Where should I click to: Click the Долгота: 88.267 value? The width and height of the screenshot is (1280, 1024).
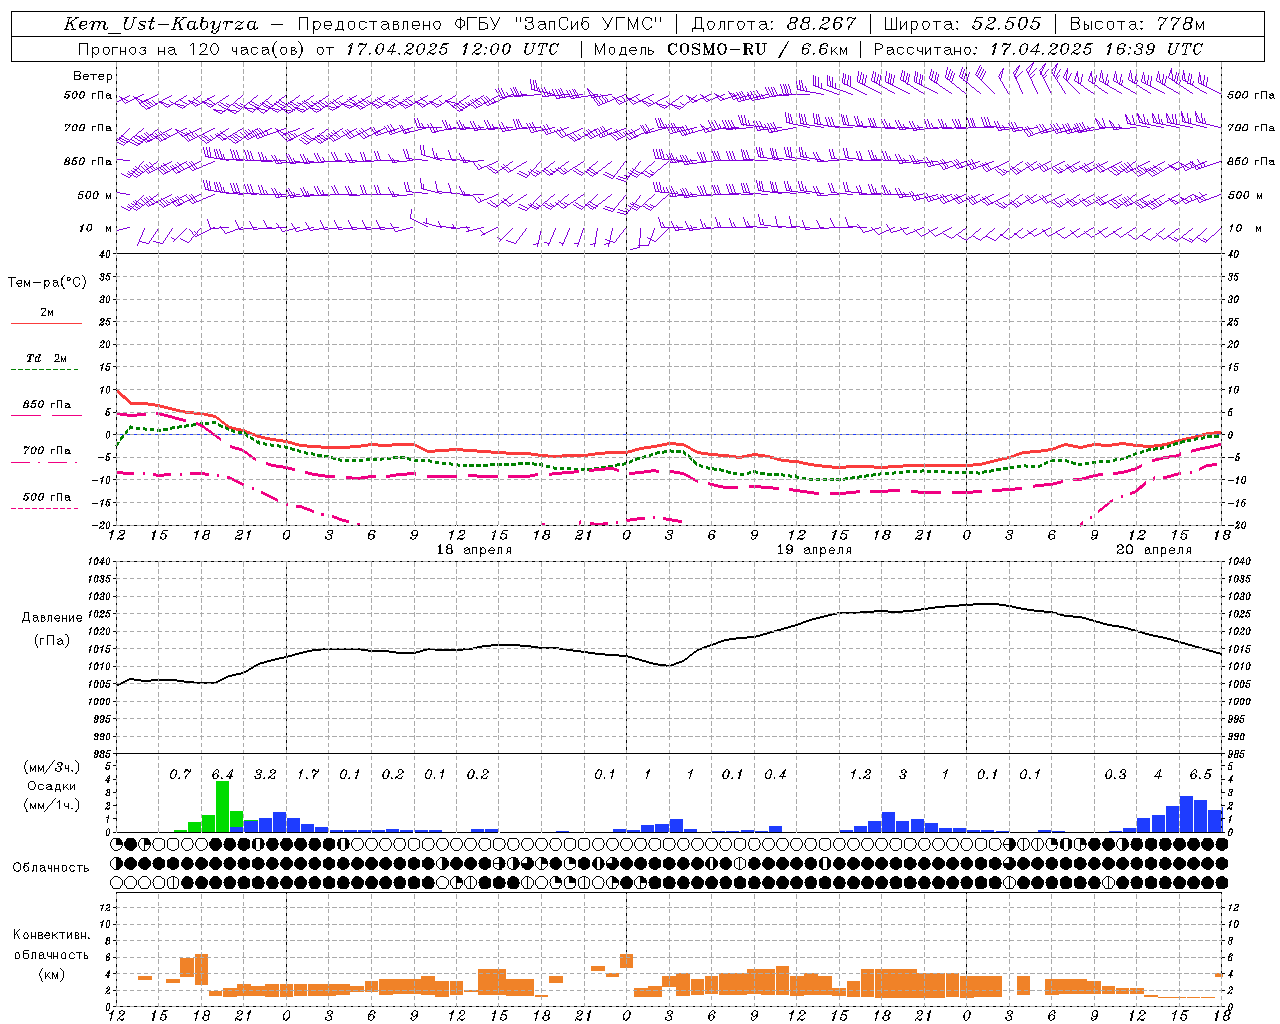[x=774, y=24]
